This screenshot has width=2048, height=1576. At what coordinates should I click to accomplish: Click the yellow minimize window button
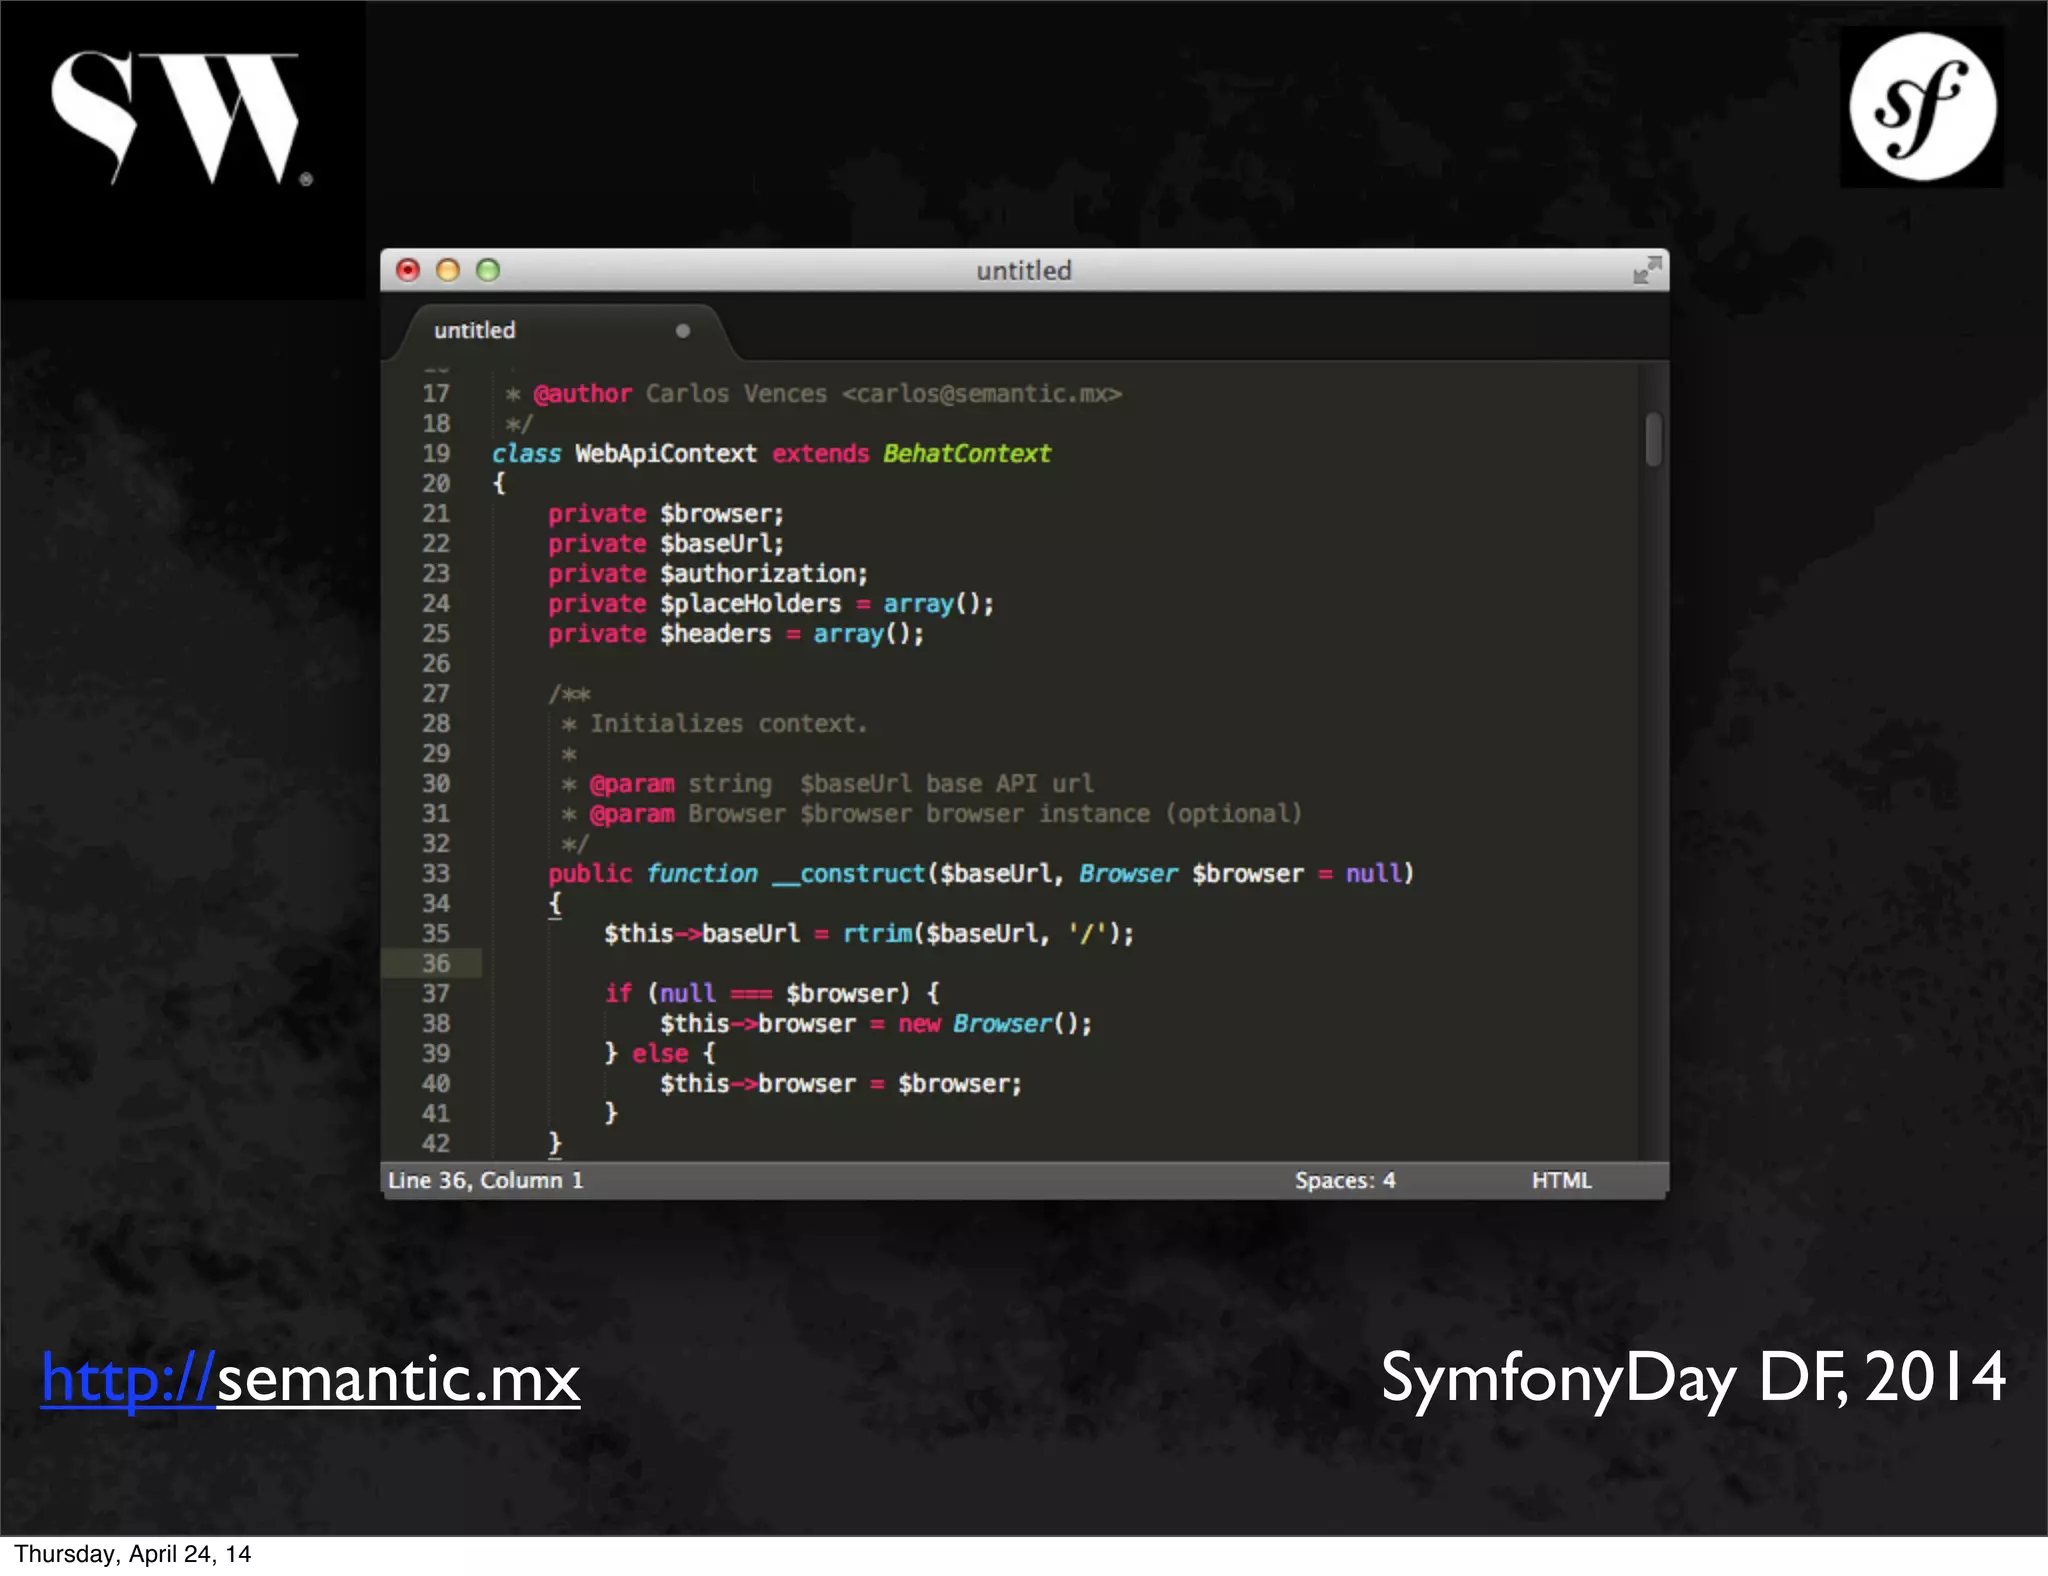[448, 270]
